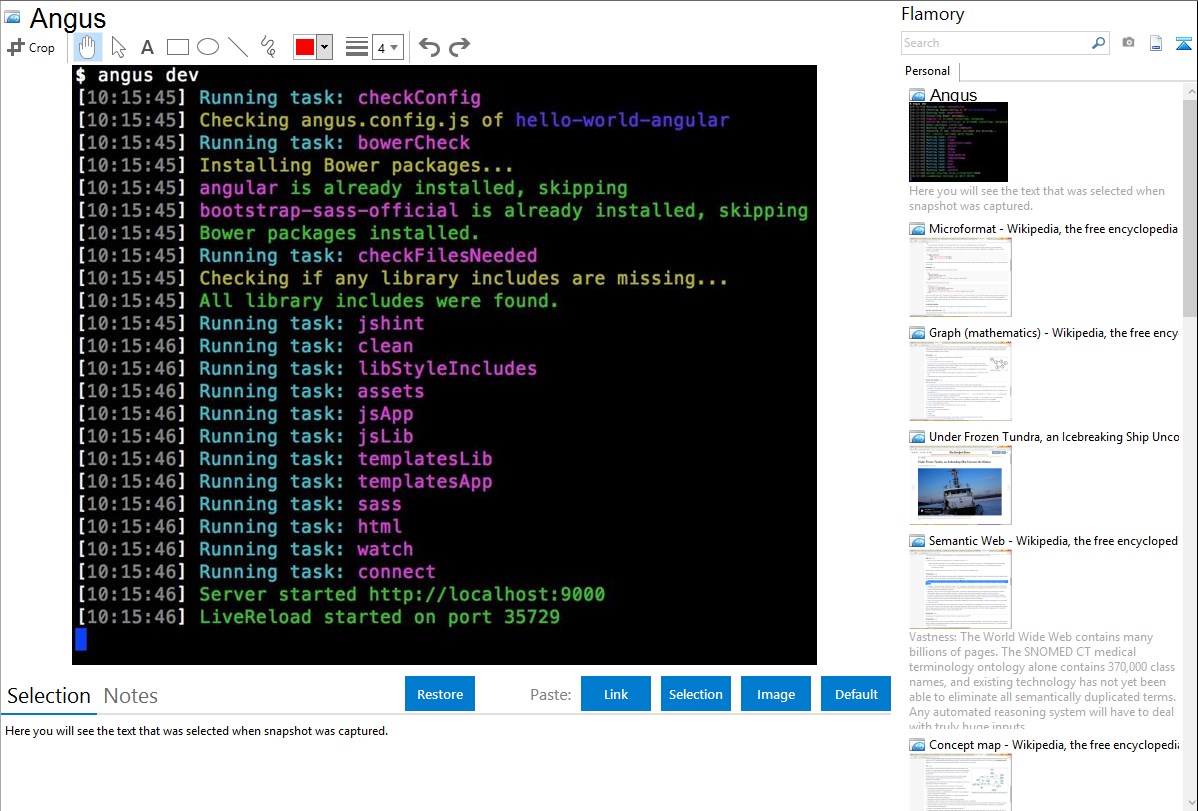Select the straight line tool
Screen dimensions: 1198x811
click(238, 47)
